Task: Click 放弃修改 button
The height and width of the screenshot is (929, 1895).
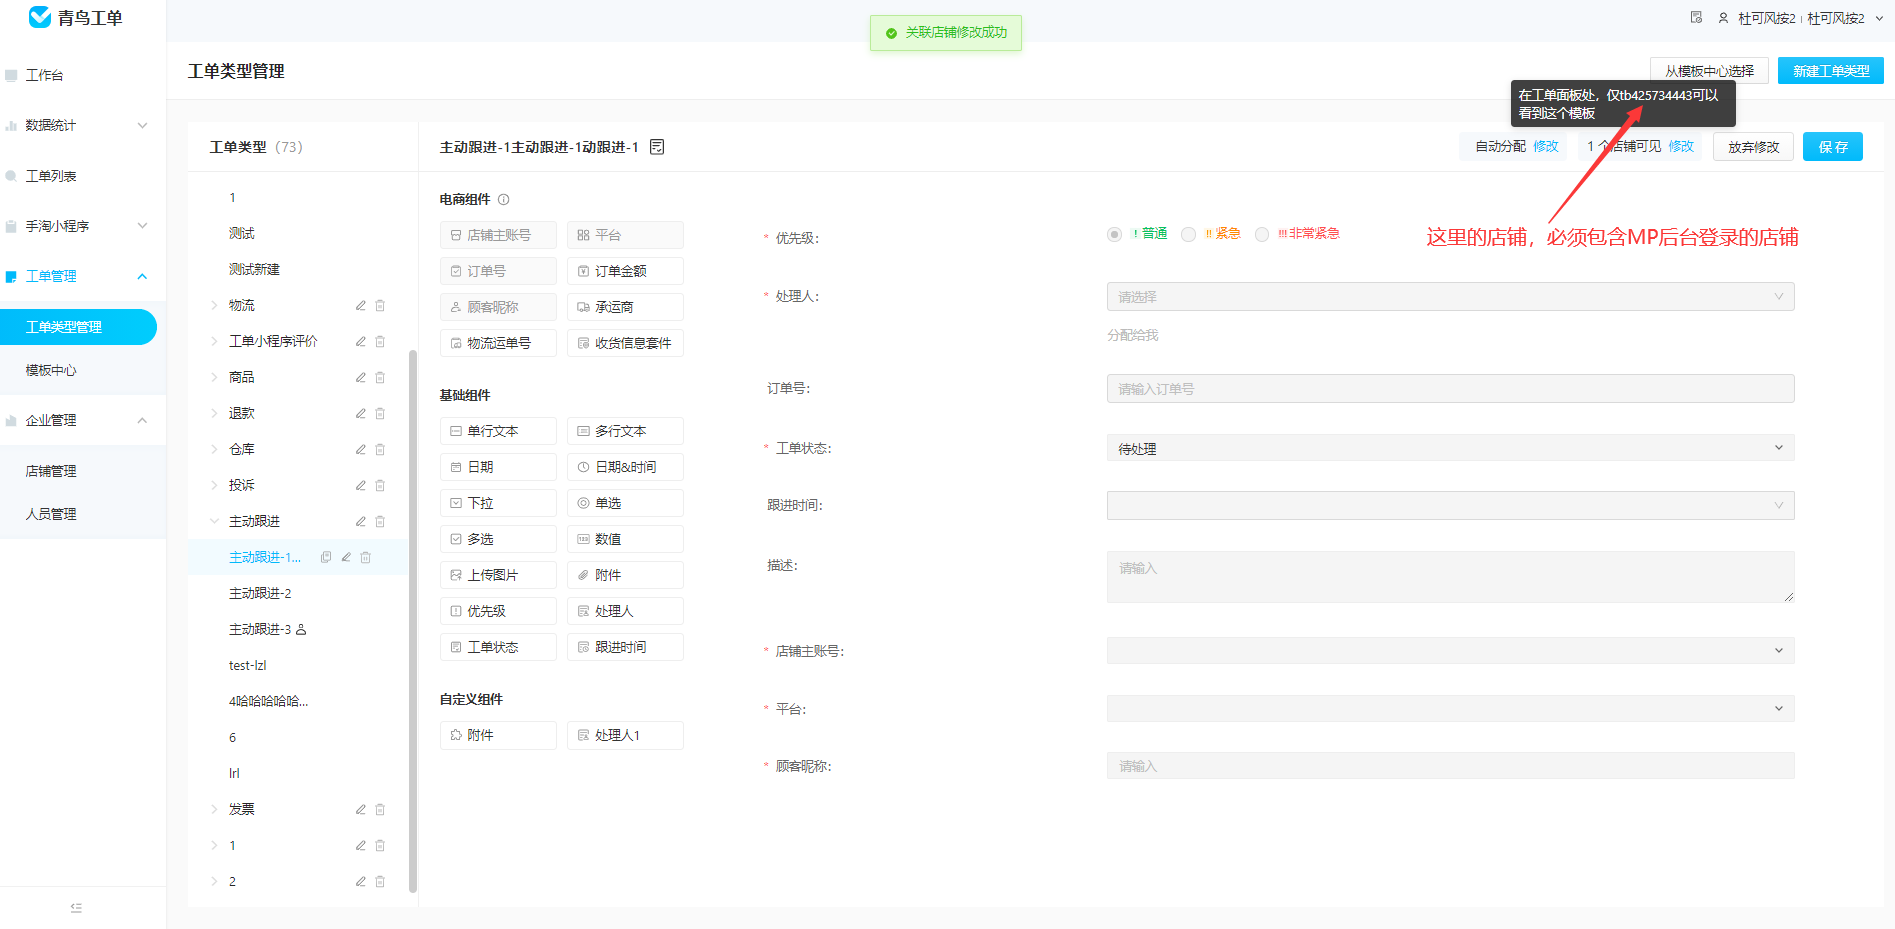Action: (1754, 147)
